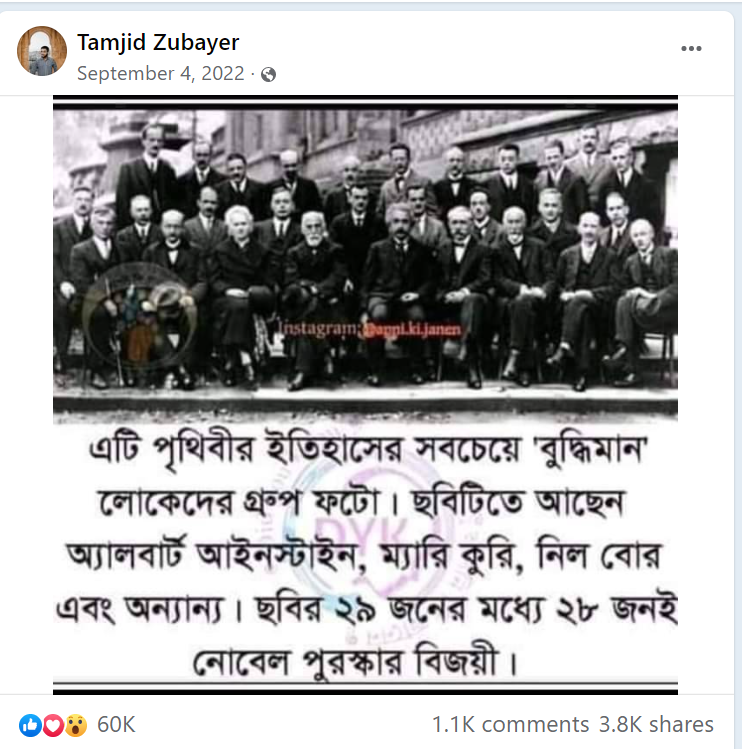742x749 pixels.
Task: Click the Public globe audience icon
Action: [x=269, y=75]
